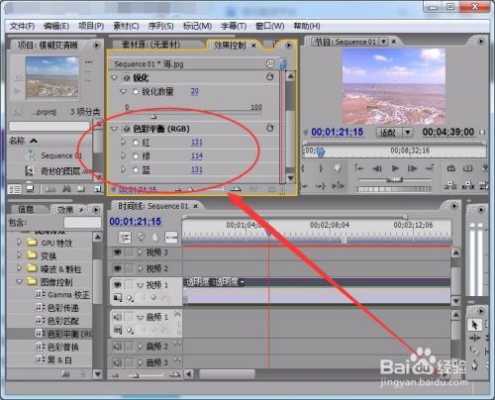Viewport: 495px width, 400px height.
Task: Toggle the 锐化 effect on/off
Action: coord(126,78)
